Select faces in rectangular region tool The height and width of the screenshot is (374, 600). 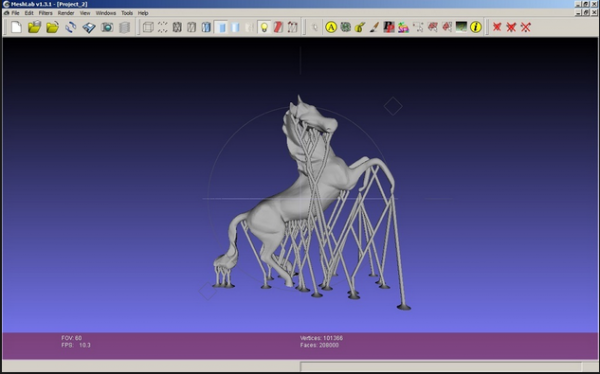(432, 27)
